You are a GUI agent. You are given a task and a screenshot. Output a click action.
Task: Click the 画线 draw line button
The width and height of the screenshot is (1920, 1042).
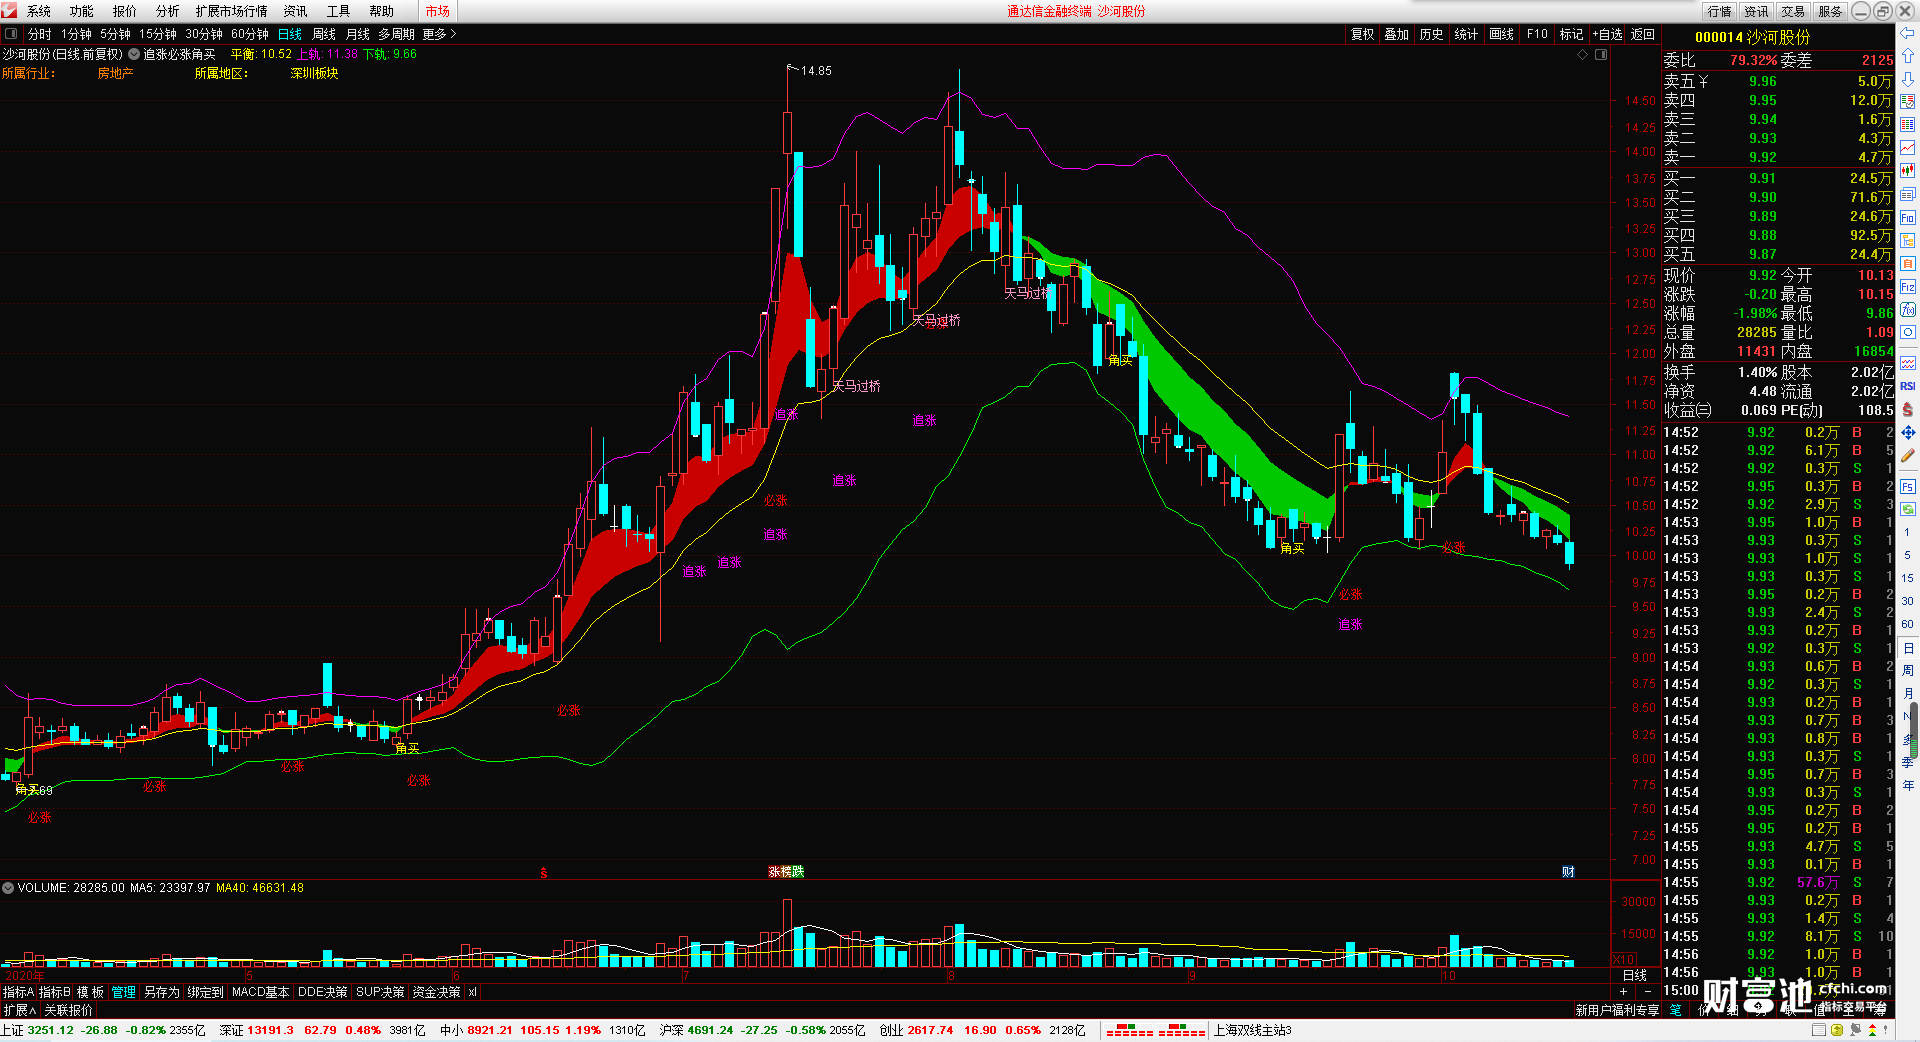(1502, 34)
